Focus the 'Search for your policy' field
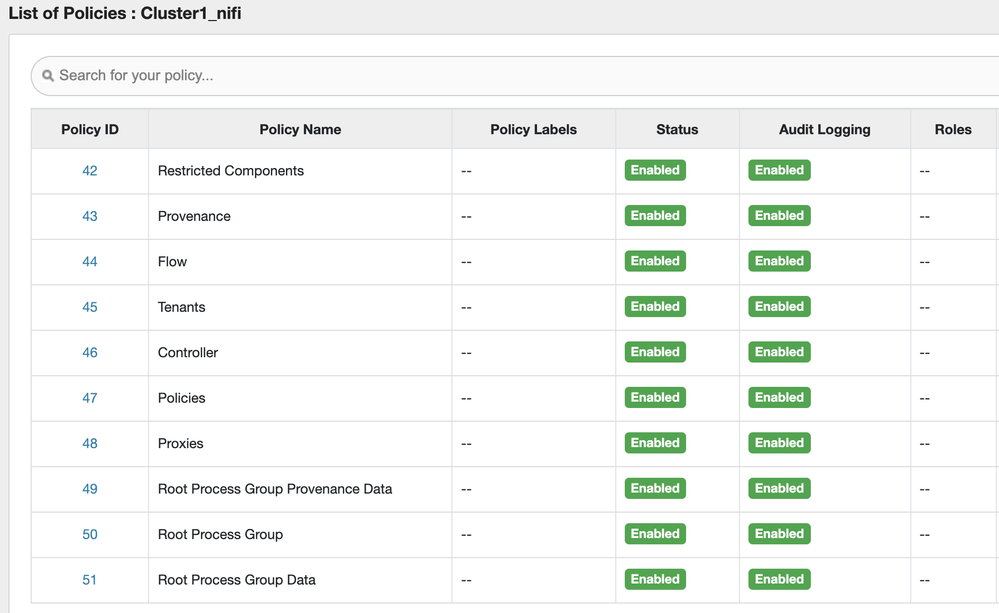The width and height of the screenshot is (999, 613). [515, 76]
